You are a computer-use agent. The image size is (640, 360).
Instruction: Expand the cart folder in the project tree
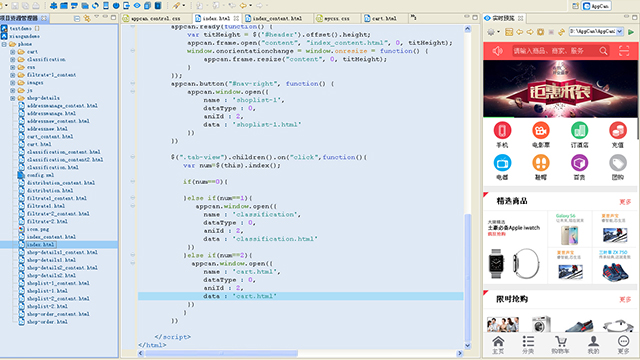pos(12,52)
